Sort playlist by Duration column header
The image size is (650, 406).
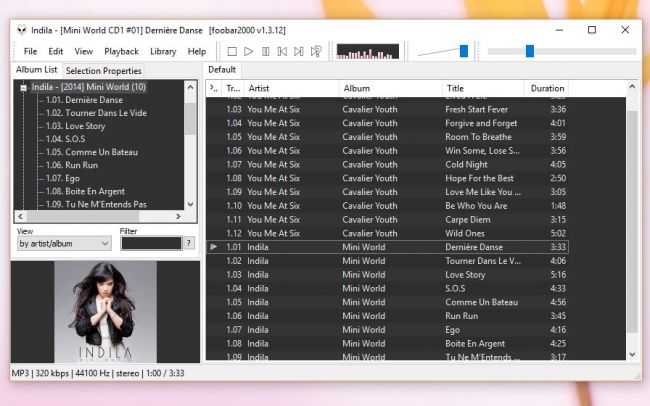coord(548,89)
